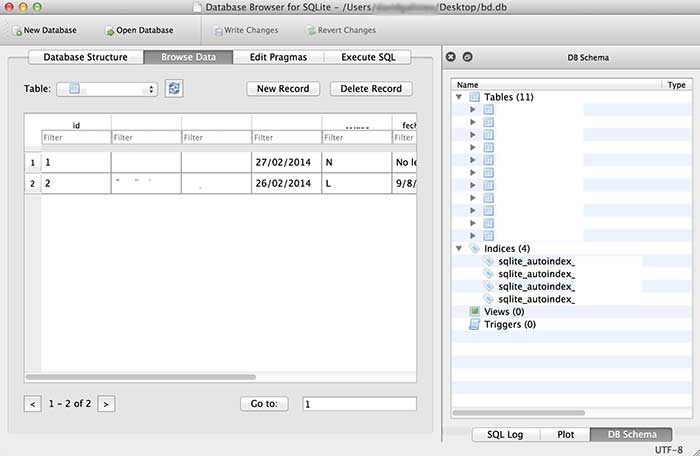Click the UTF-8 encoding label in the status bar
This screenshot has height=456, width=700.
[668, 450]
